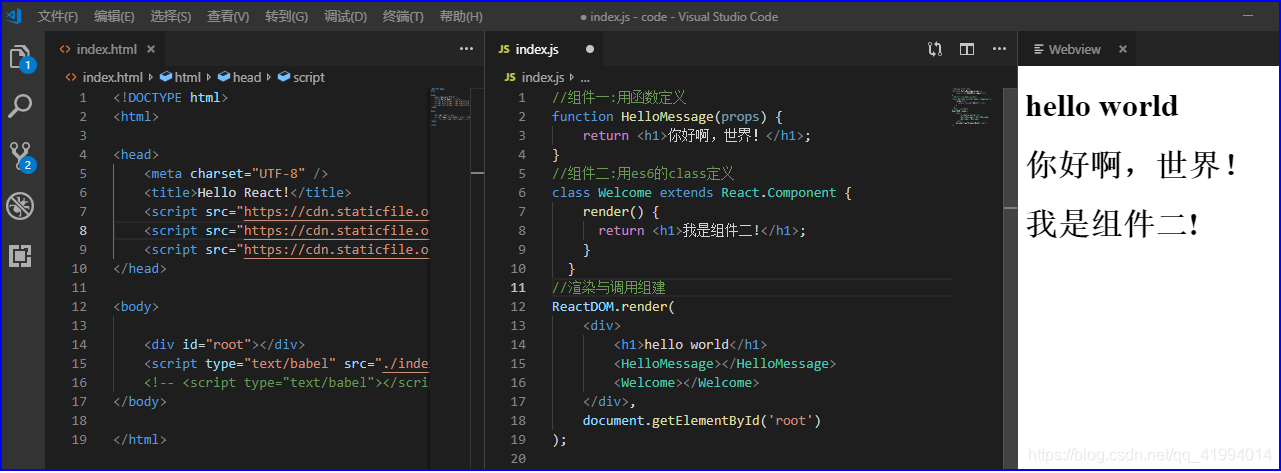The width and height of the screenshot is (1281, 473).
Task: Open more actions for index.js editor group
Action: 999,48
